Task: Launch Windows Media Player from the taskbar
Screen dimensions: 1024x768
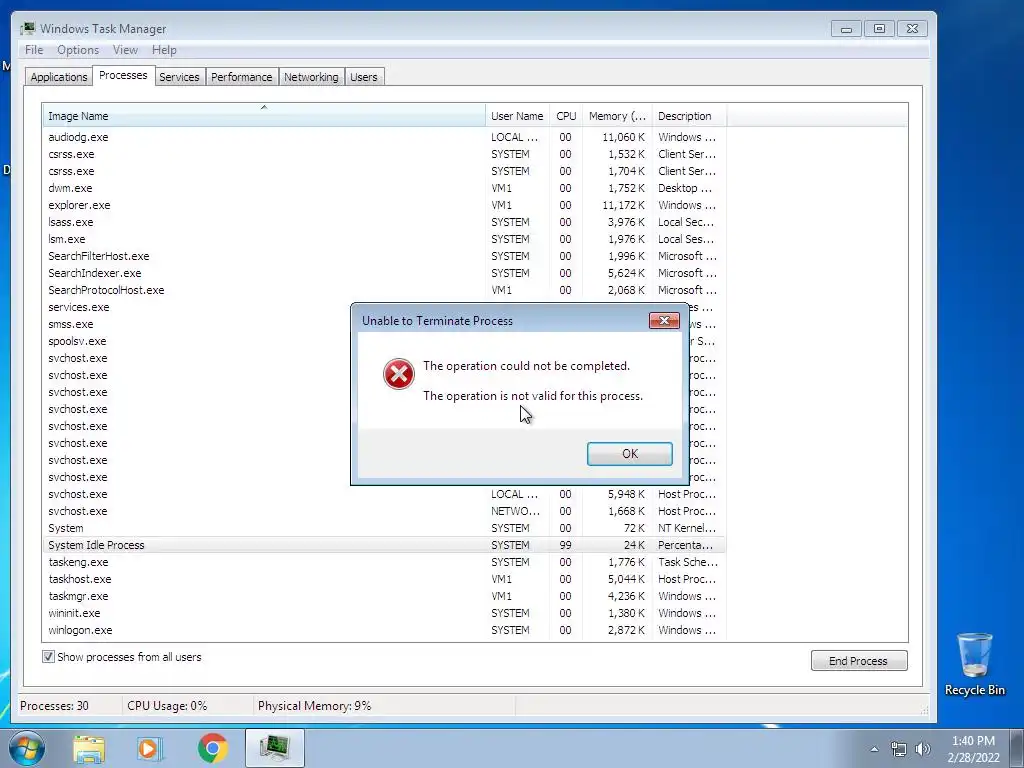Action: (x=150, y=749)
